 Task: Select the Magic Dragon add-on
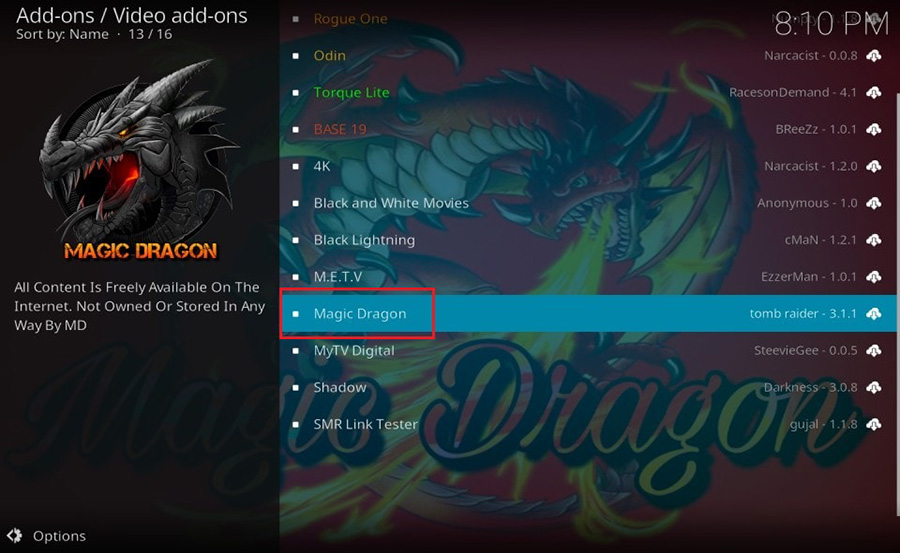pyautogui.click(x=588, y=314)
